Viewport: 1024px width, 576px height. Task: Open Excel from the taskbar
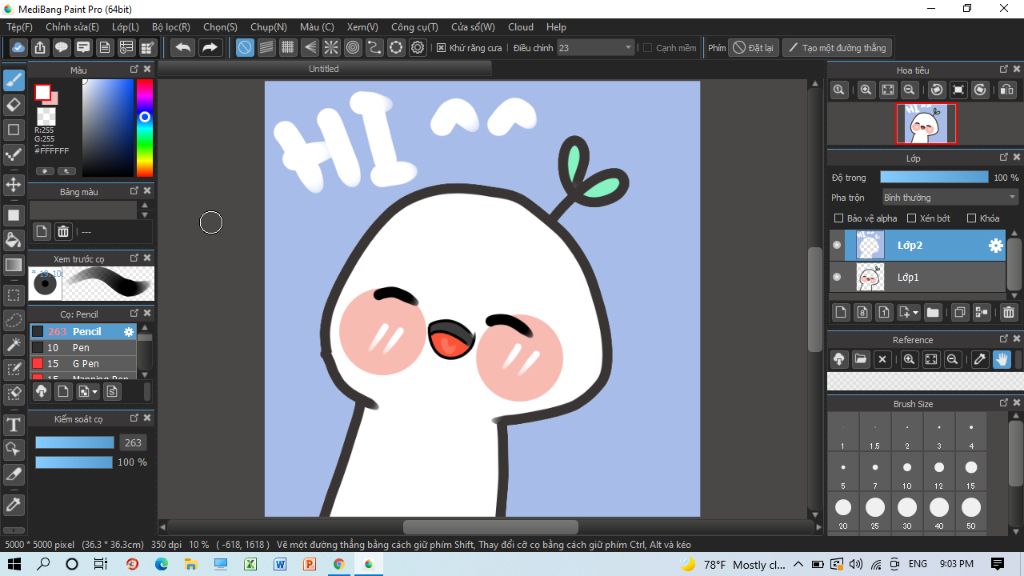[251, 564]
